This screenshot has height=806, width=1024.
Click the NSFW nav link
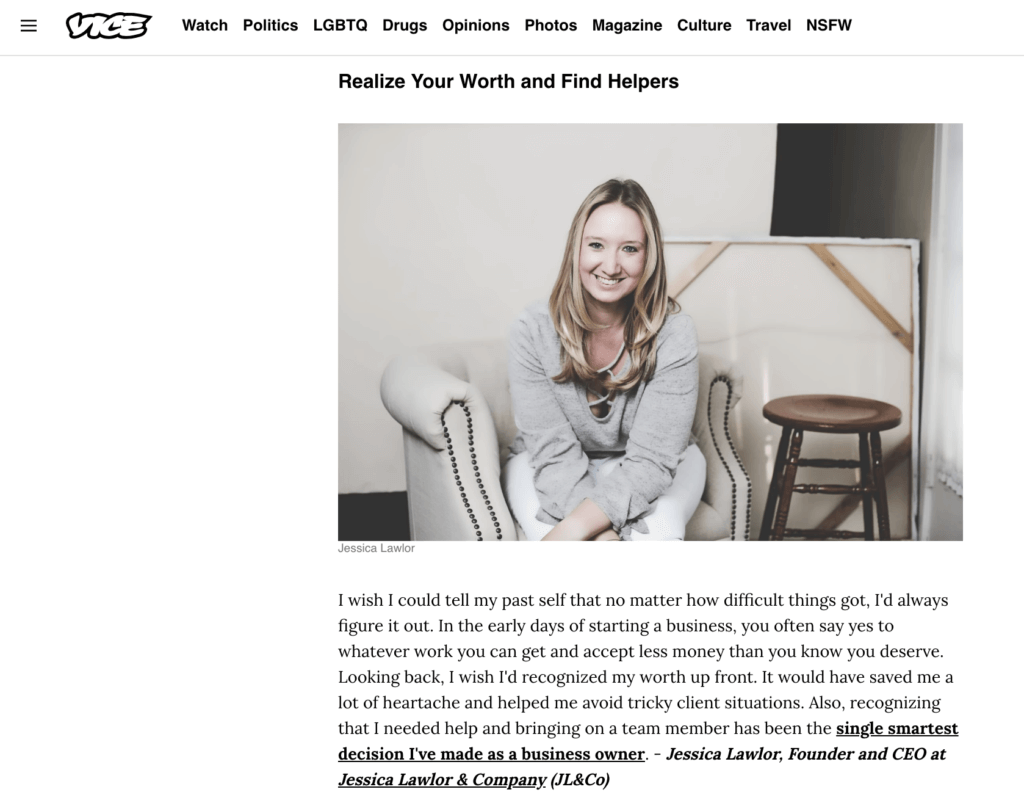tap(829, 25)
